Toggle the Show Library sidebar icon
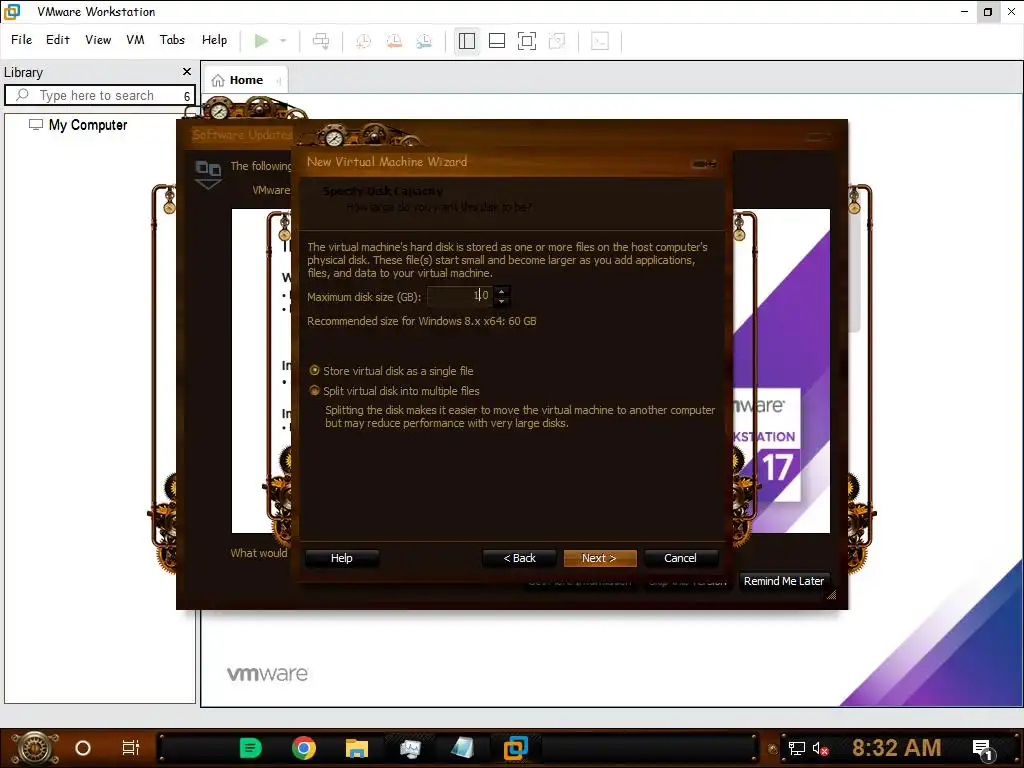 (467, 41)
